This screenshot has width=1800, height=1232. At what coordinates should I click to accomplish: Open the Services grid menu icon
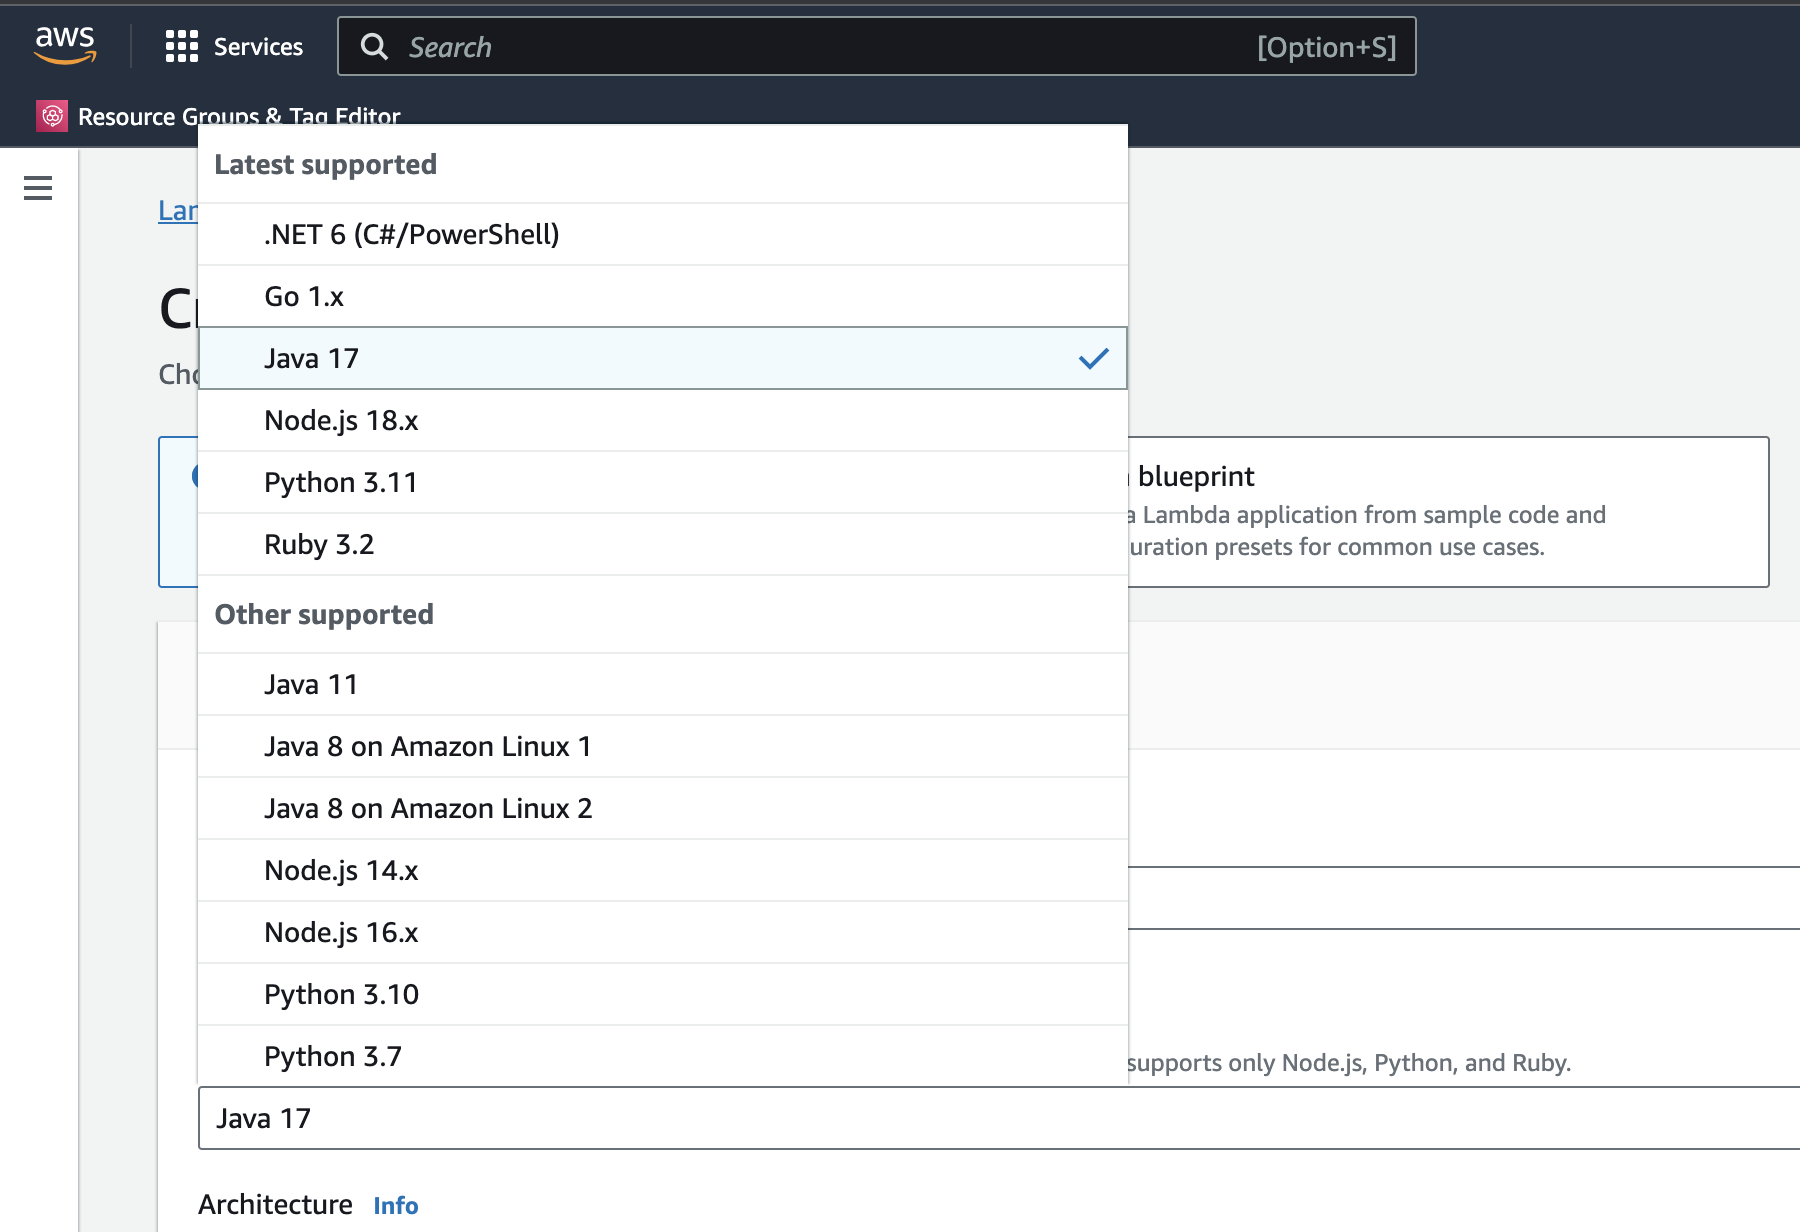tap(182, 46)
